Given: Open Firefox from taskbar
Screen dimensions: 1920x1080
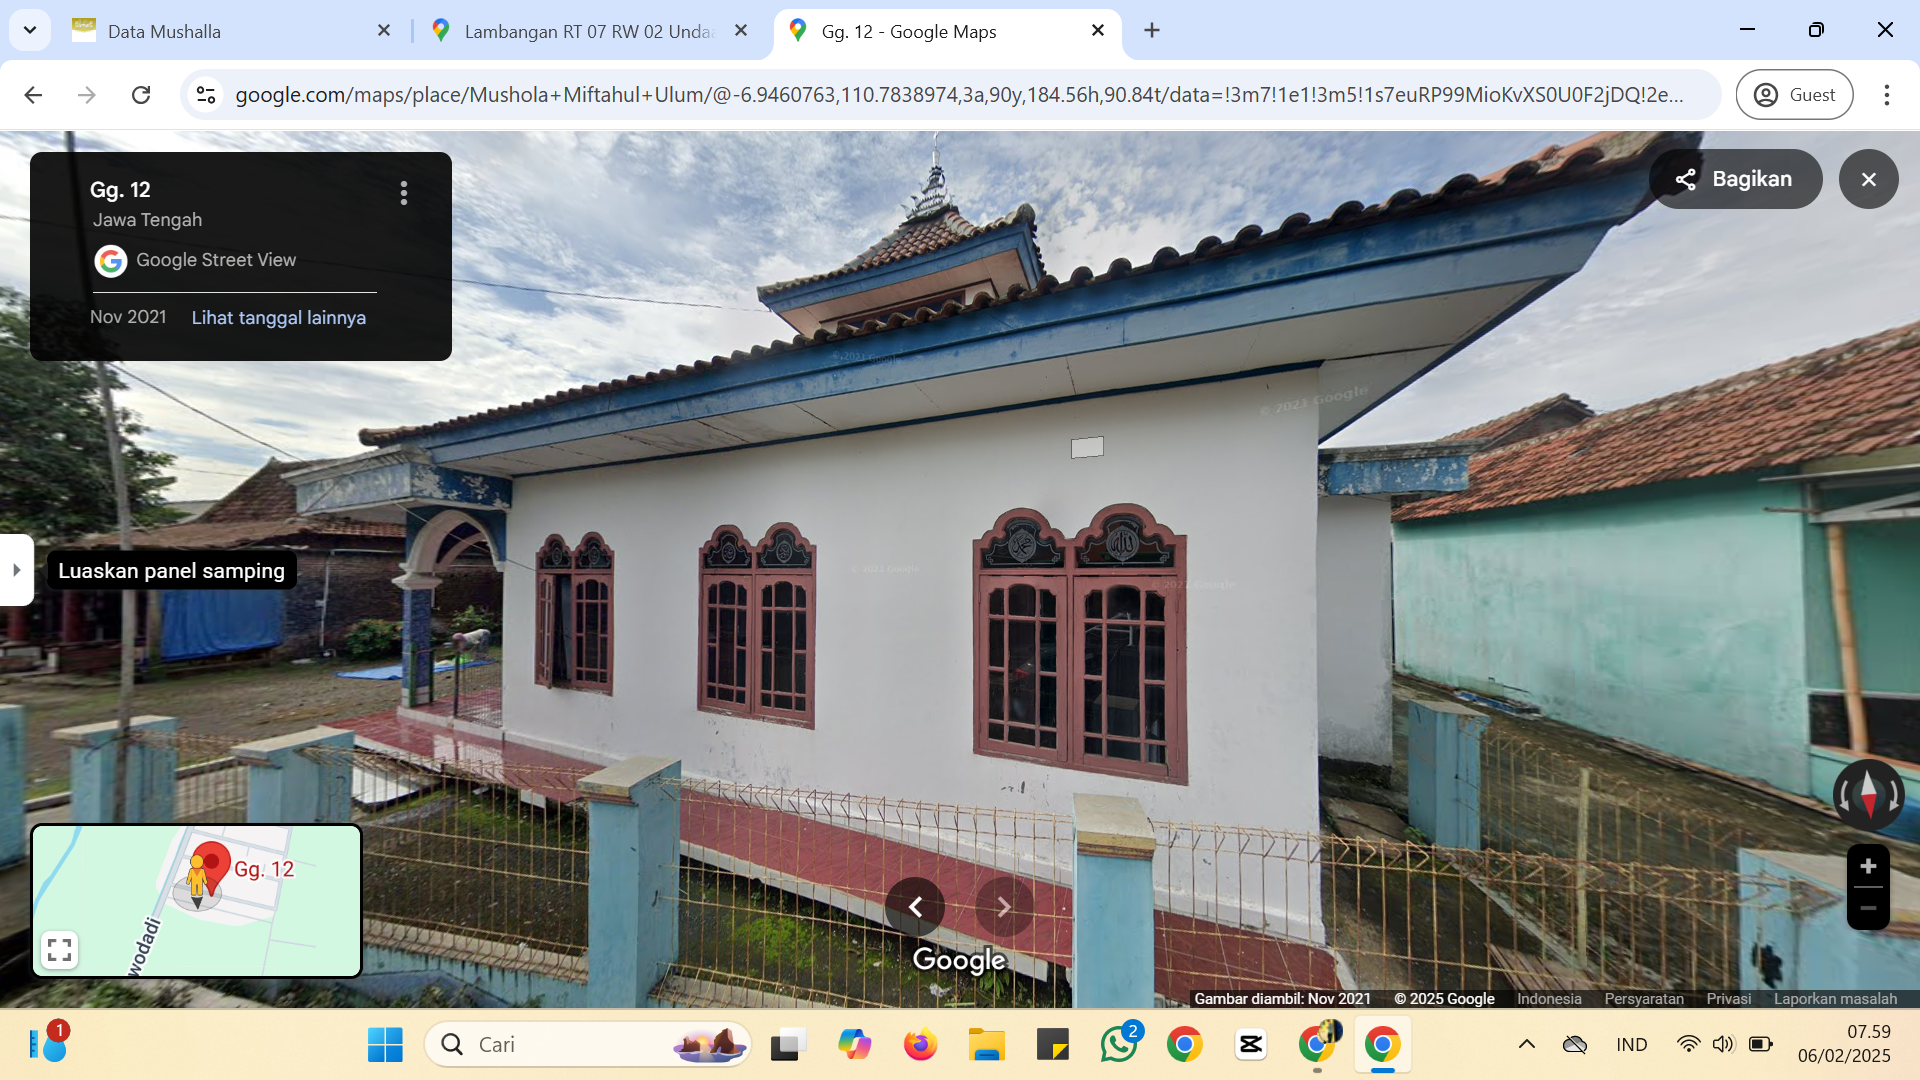Looking at the screenshot, I should pyautogui.click(x=921, y=1045).
